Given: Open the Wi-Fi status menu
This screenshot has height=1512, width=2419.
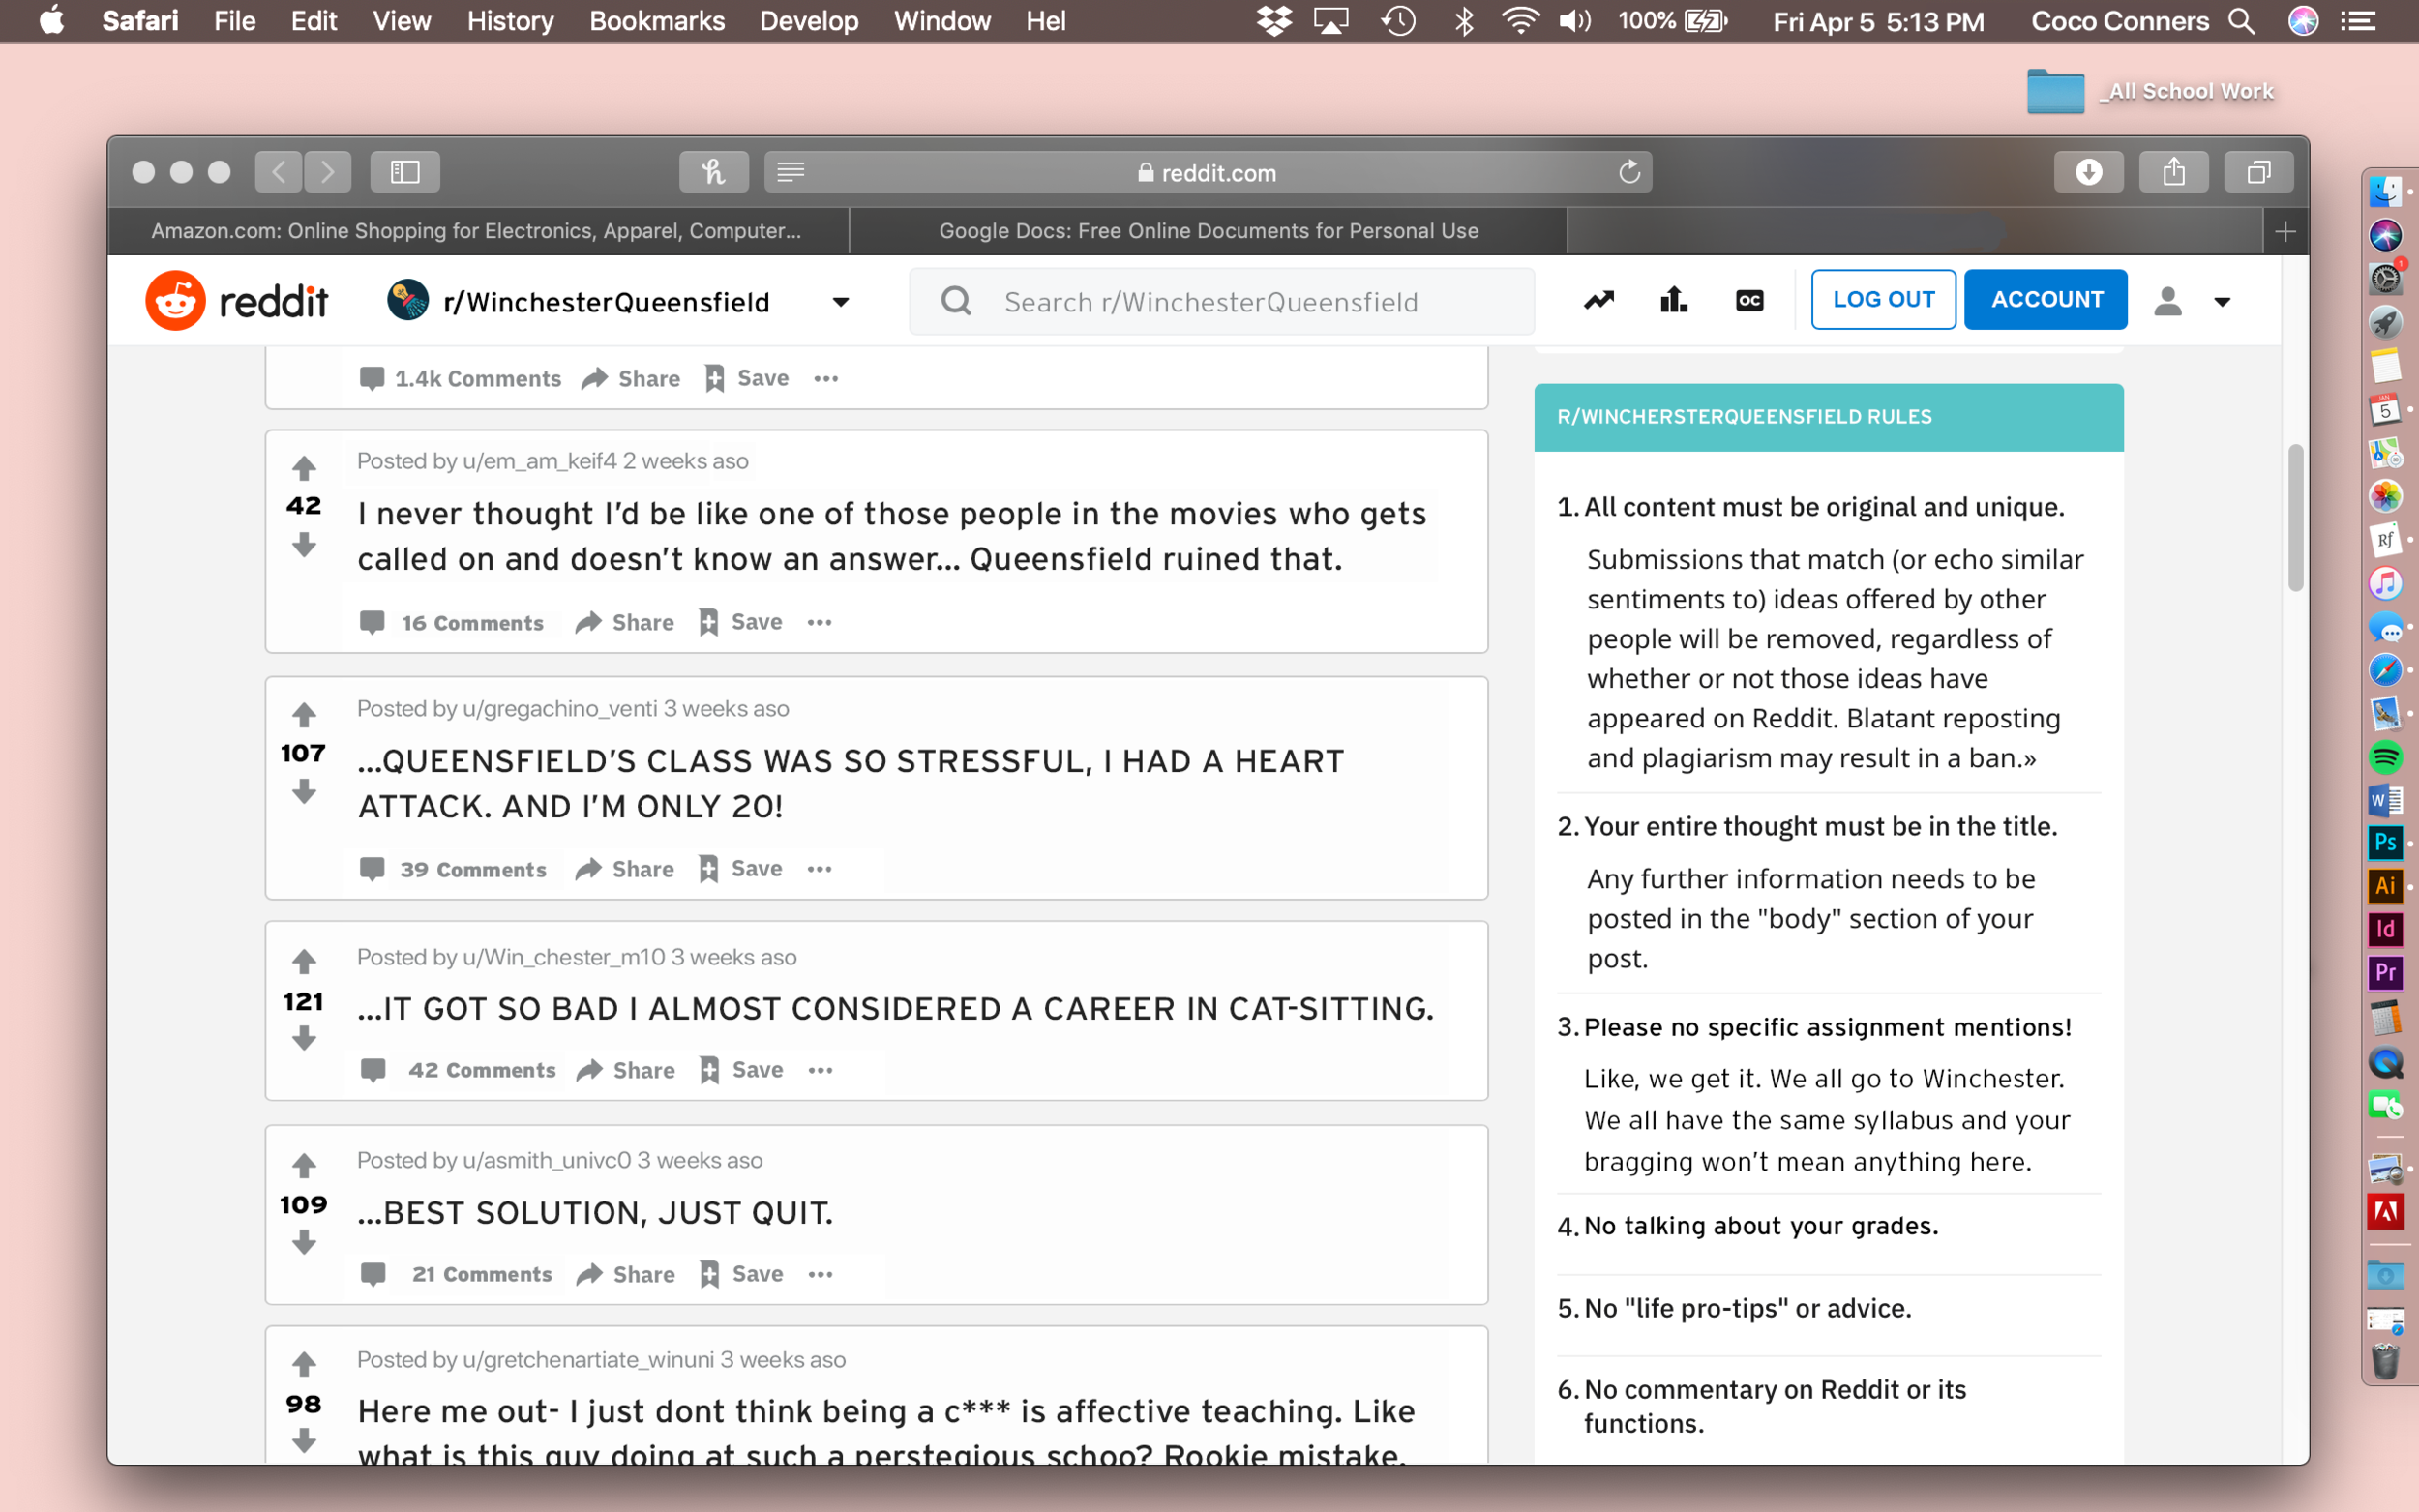Looking at the screenshot, I should point(1519,21).
